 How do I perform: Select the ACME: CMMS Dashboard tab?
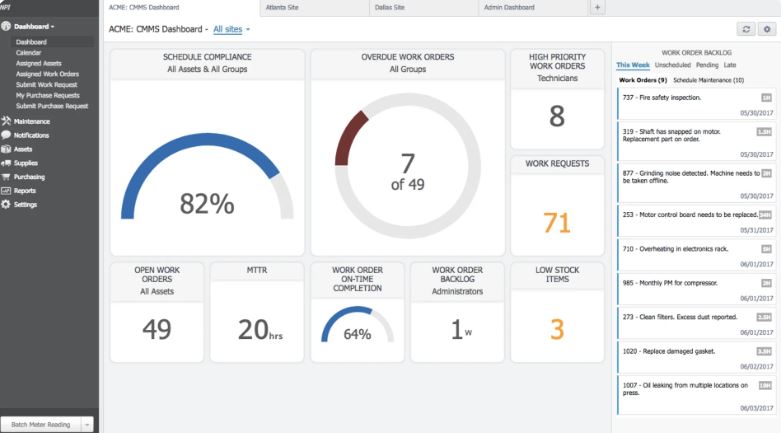point(182,7)
